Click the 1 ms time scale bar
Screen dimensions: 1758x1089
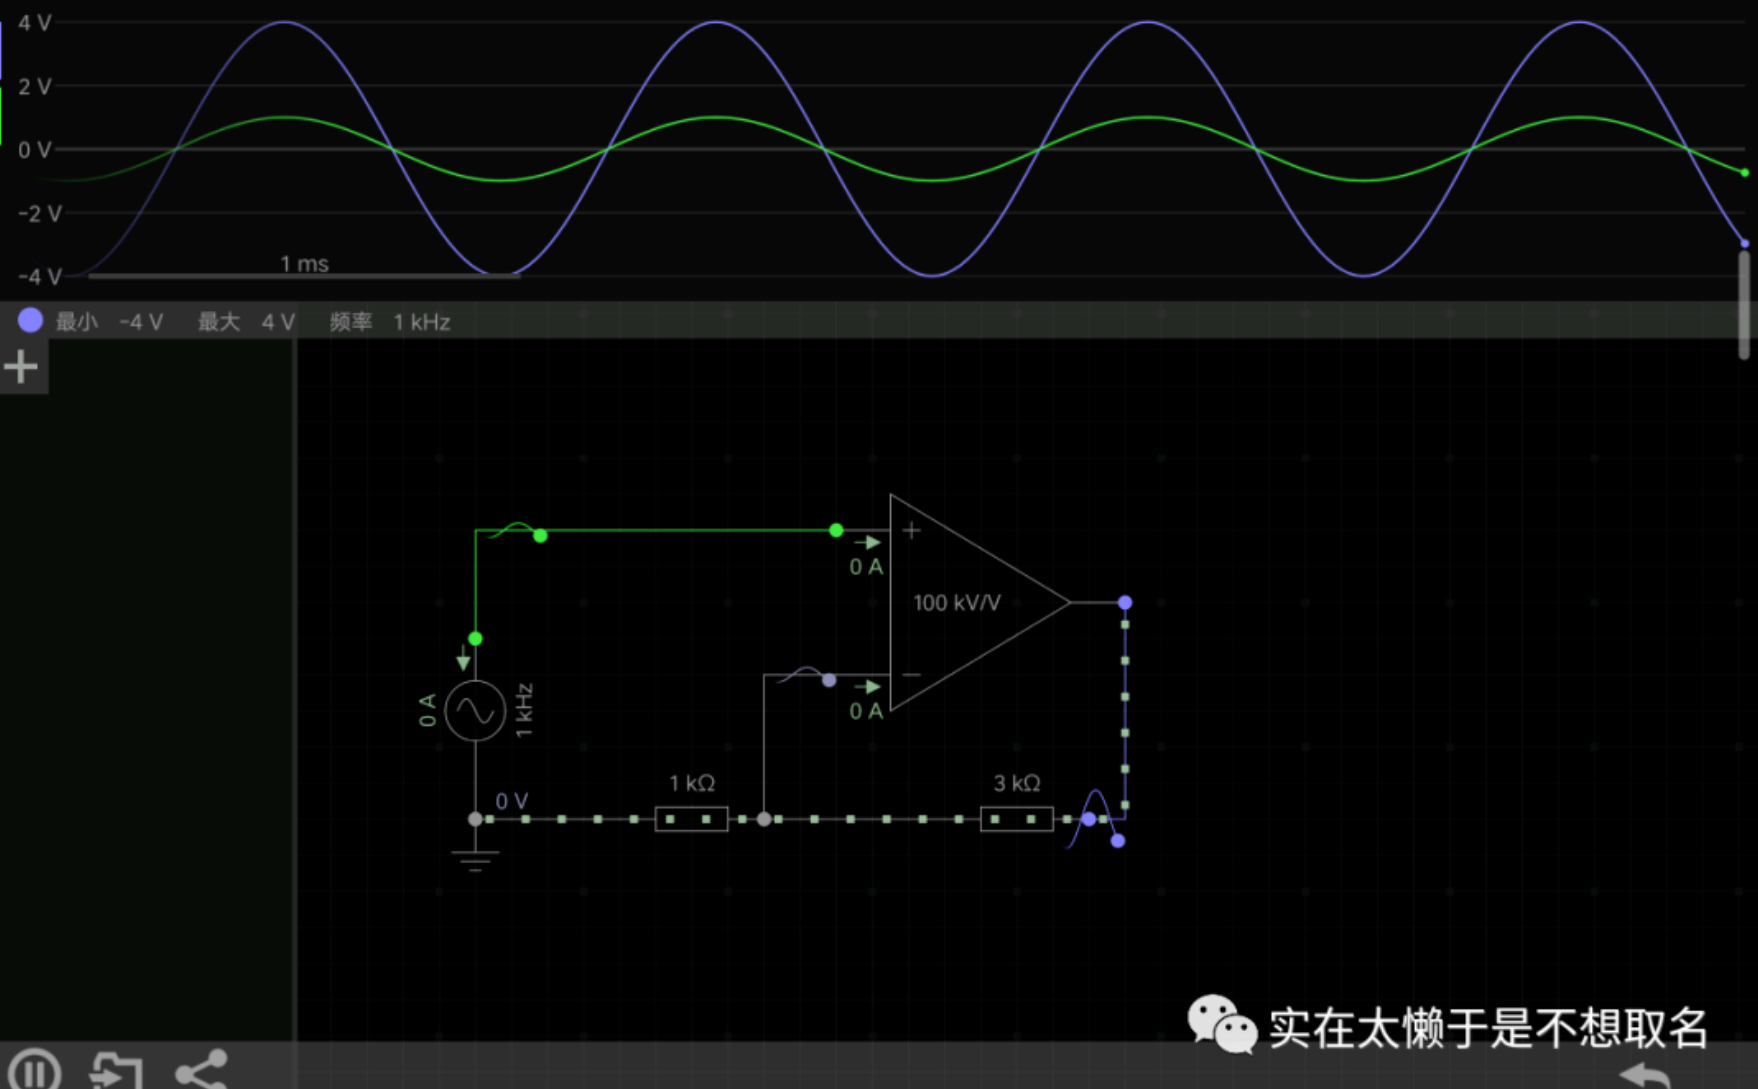pos(304,274)
